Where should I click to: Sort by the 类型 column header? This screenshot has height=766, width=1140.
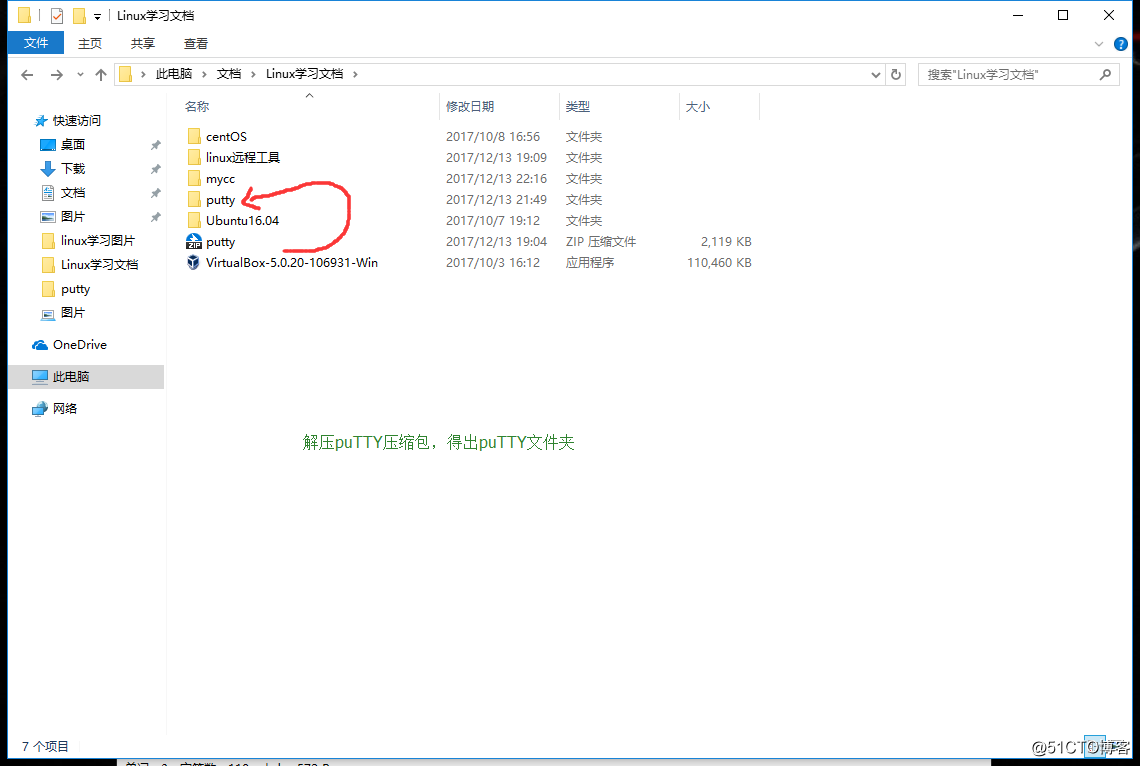tap(619, 107)
